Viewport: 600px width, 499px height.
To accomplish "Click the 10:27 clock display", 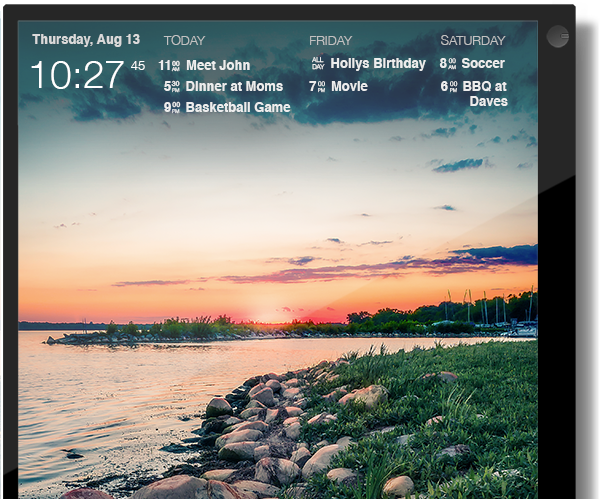I will pos(77,75).
